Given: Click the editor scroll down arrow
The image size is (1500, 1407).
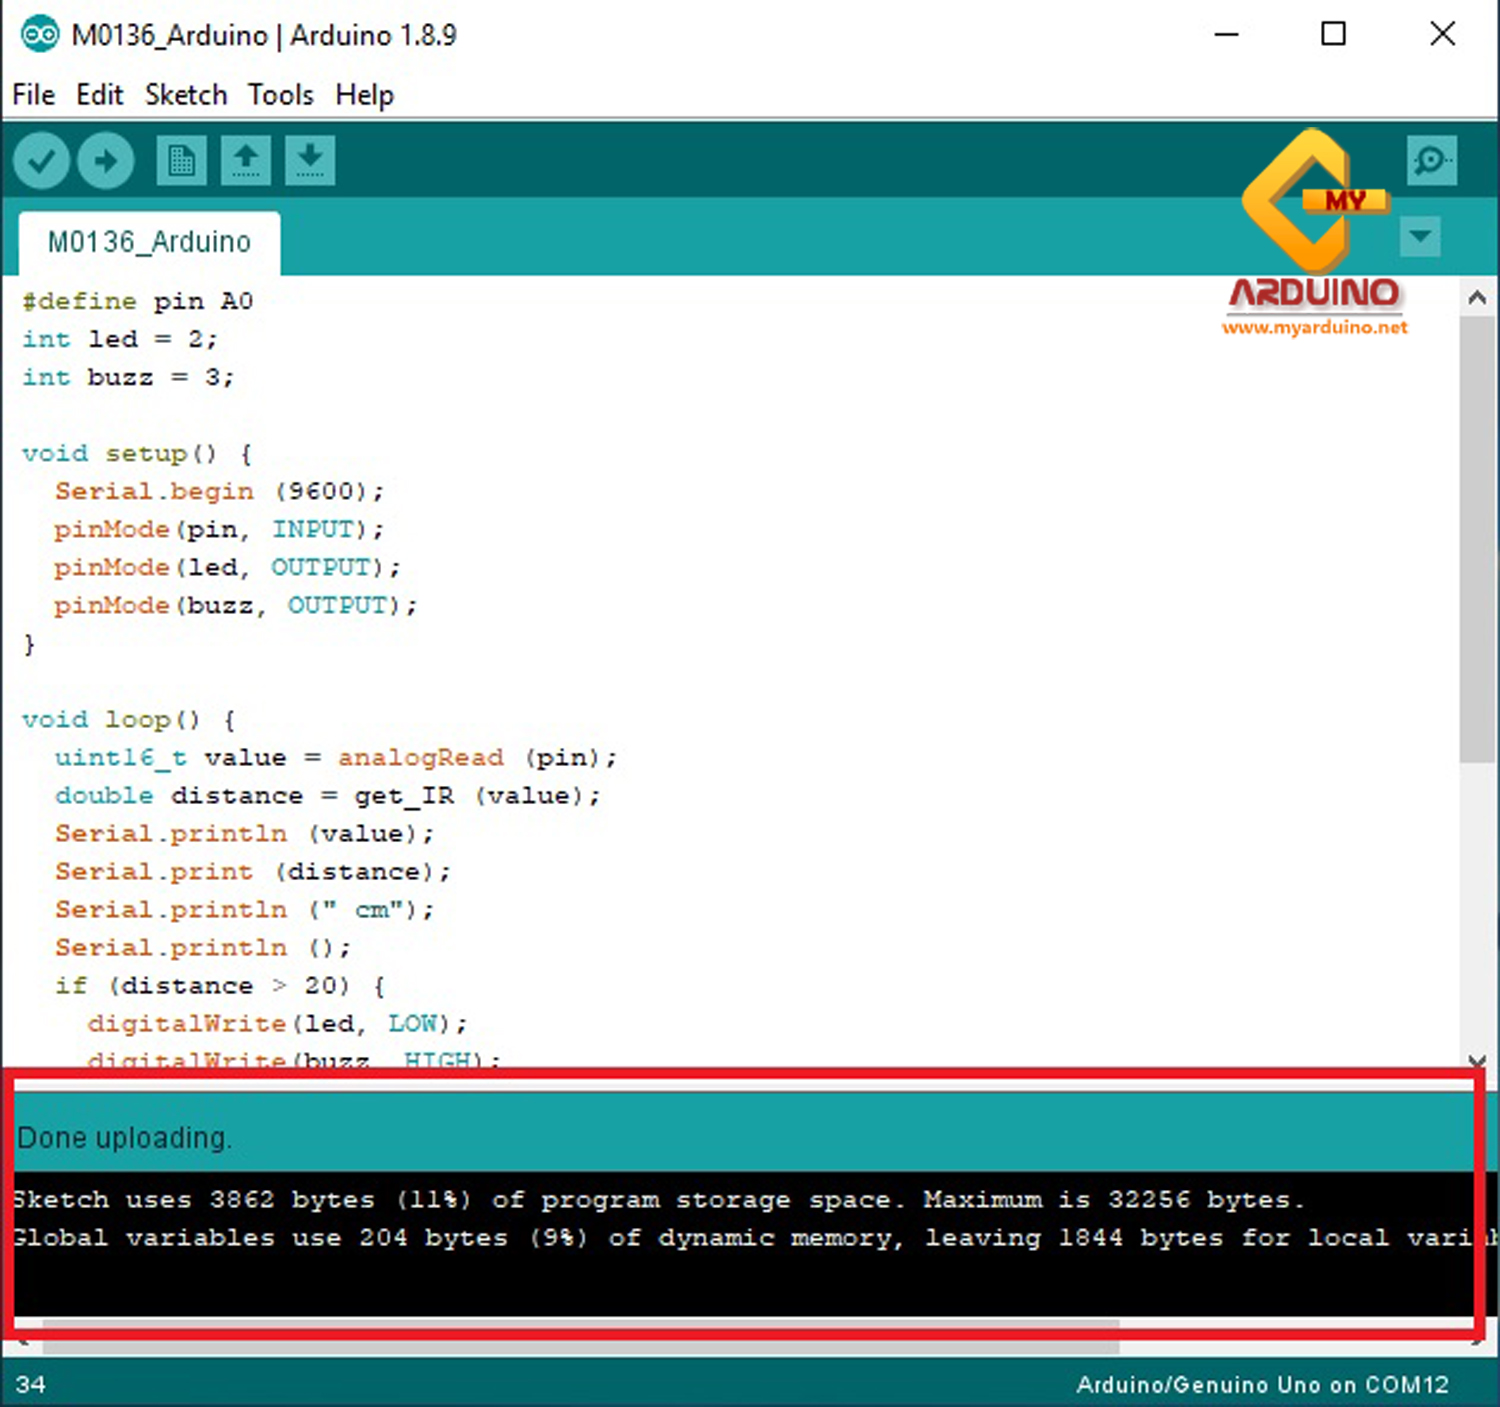Looking at the screenshot, I should 1477,1060.
